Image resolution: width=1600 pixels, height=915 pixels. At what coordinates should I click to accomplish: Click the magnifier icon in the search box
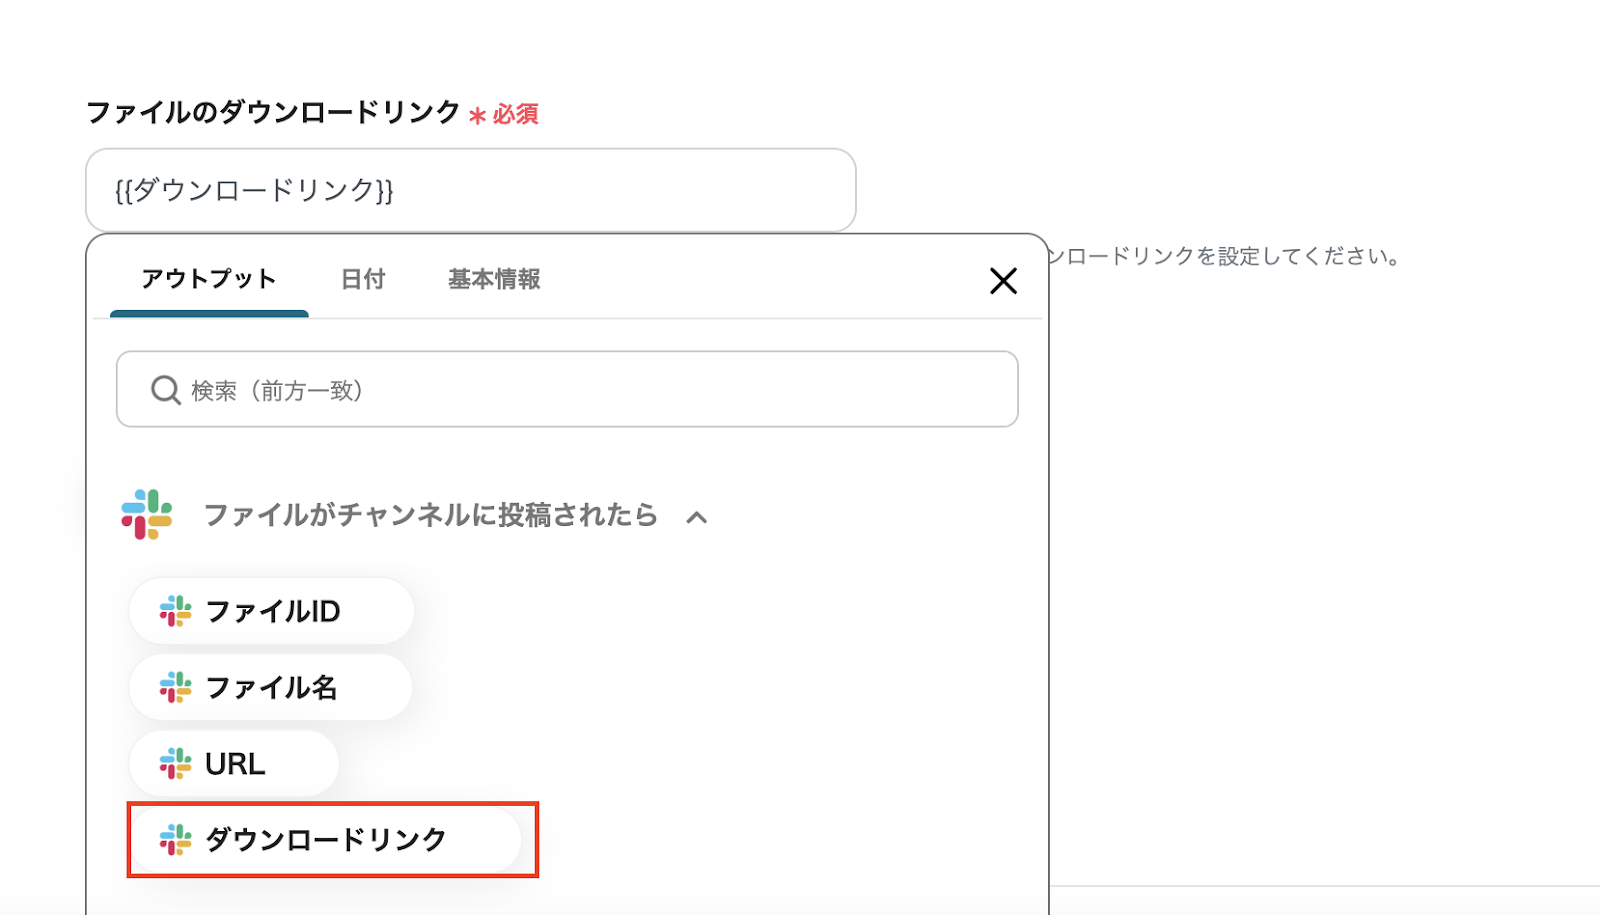click(x=165, y=390)
